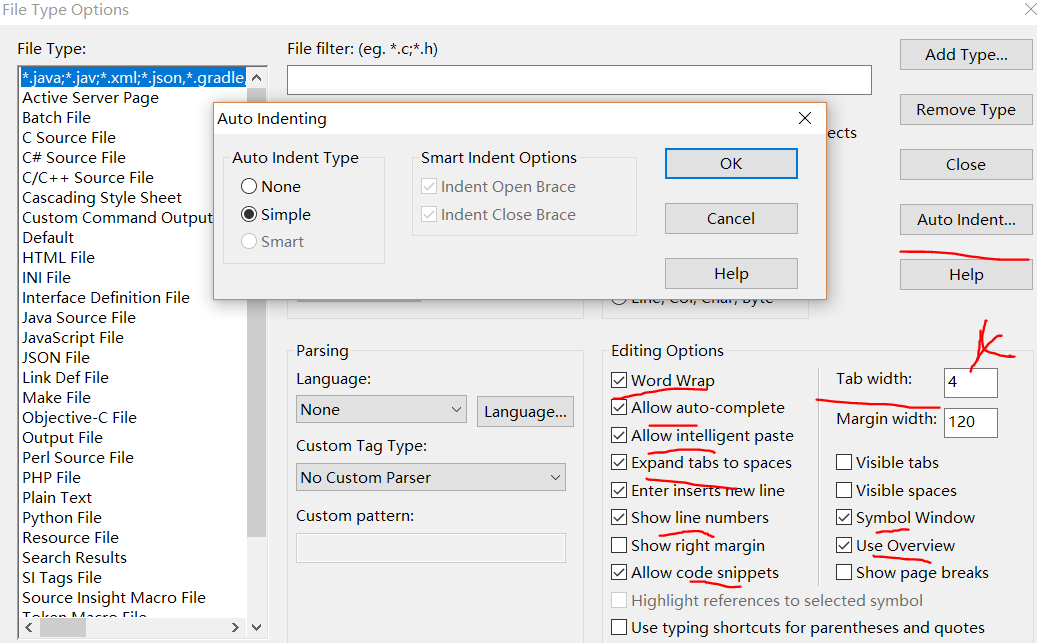Select the None auto indent type
1037x643 pixels.
click(x=250, y=187)
